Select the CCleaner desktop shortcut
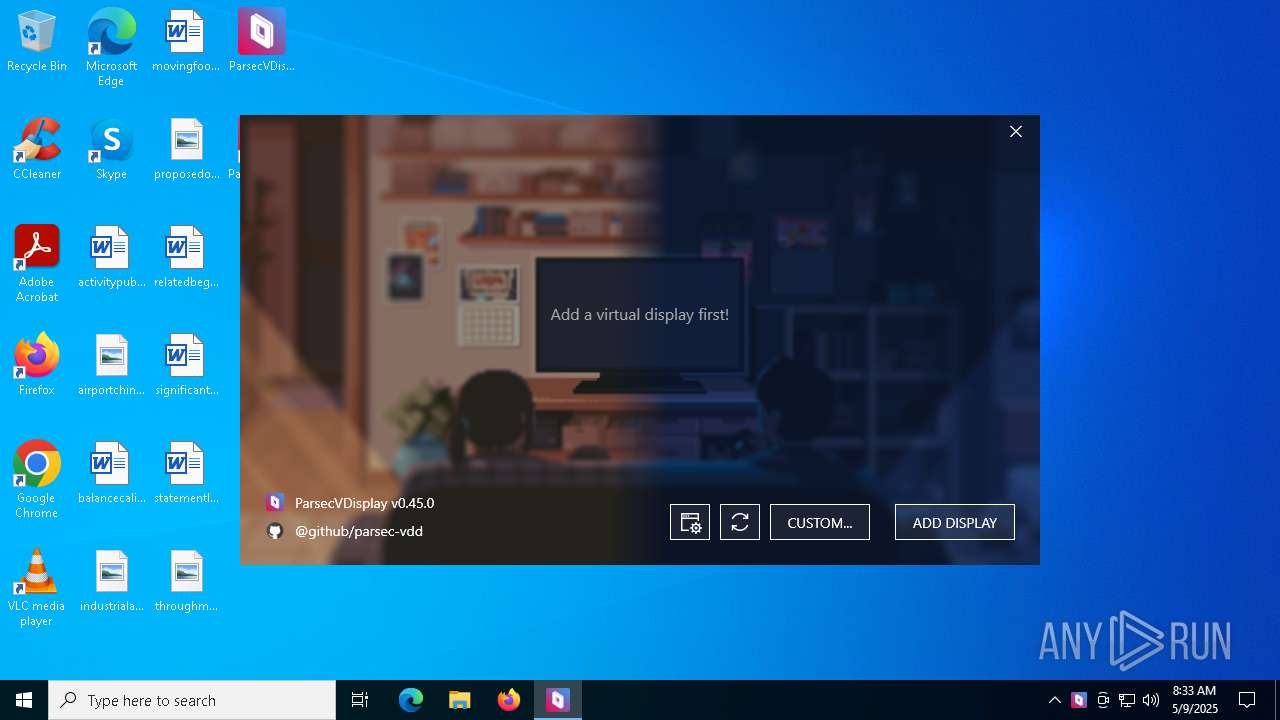Image resolution: width=1280 pixels, height=720 pixels. click(x=37, y=149)
